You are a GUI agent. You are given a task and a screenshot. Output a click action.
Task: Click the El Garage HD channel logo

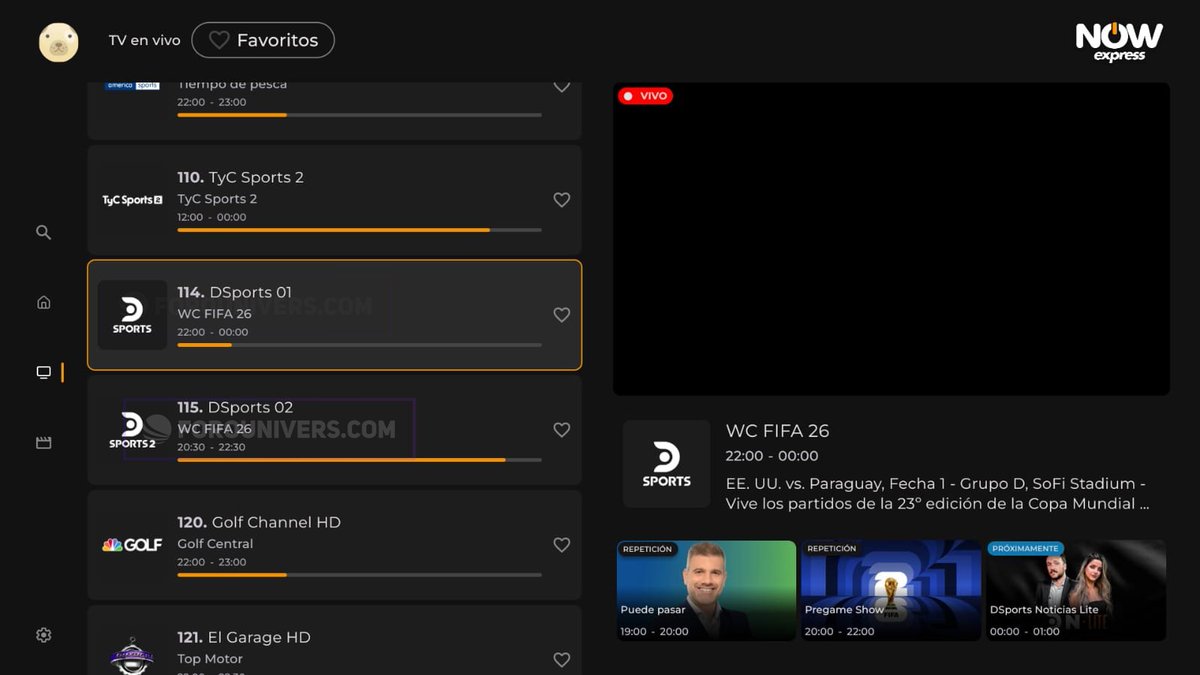pos(132,655)
